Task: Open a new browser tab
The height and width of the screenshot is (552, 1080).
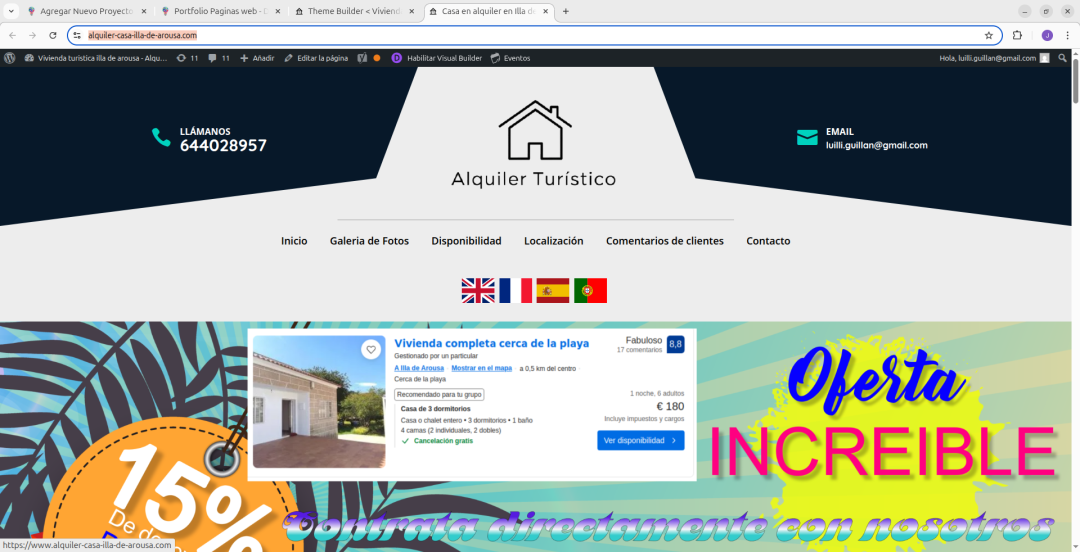Action: (565, 12)
